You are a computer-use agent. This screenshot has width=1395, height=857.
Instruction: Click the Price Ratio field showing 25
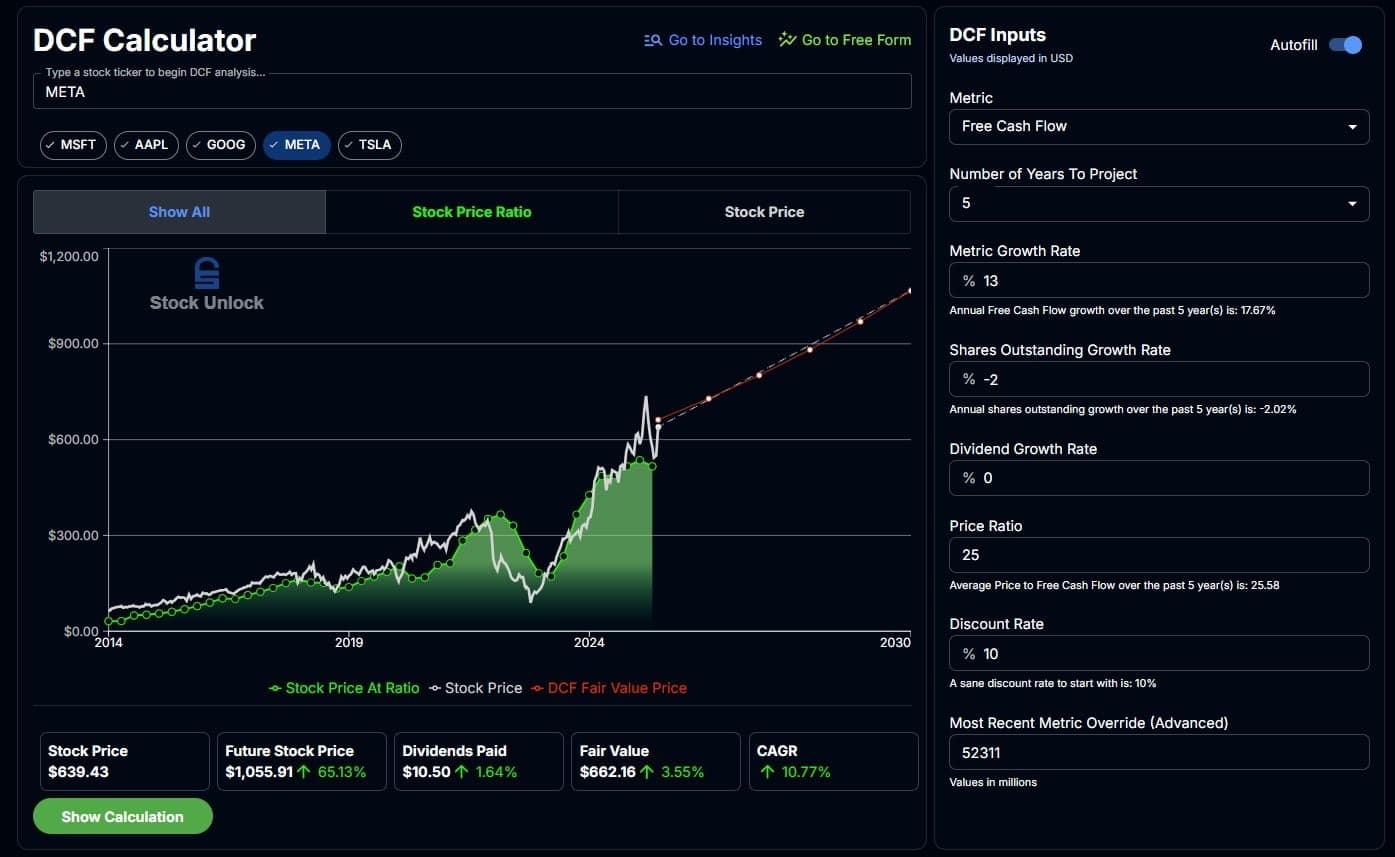[x=1159, y=555]
